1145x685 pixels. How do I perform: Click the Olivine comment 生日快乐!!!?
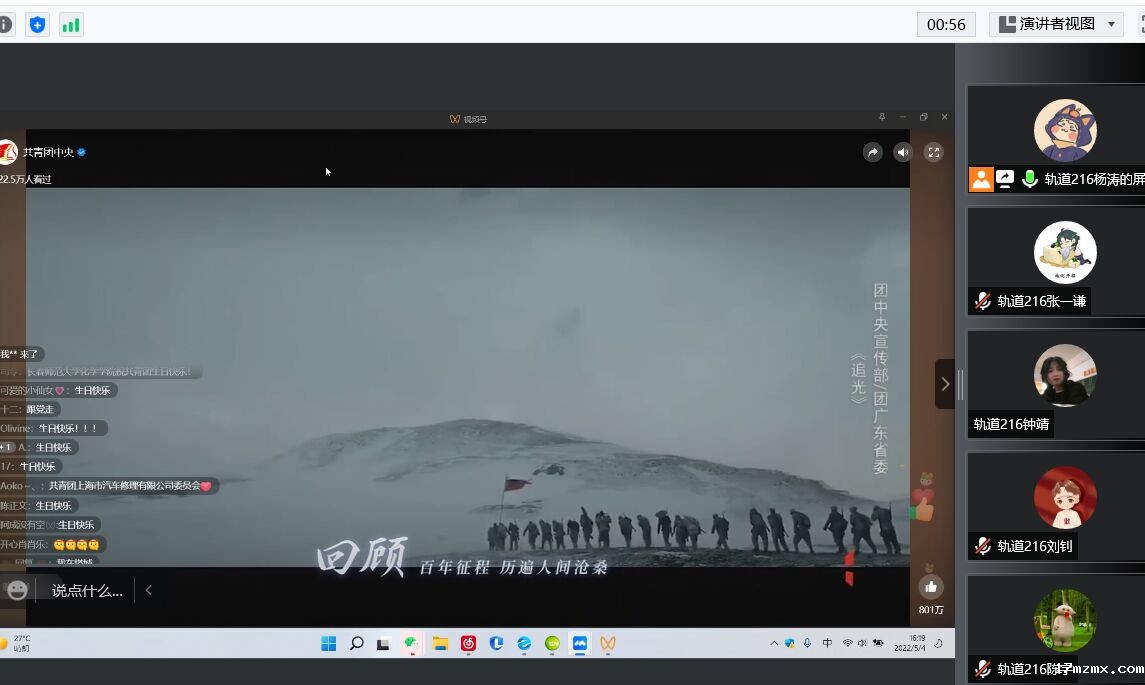pos(53,429)
